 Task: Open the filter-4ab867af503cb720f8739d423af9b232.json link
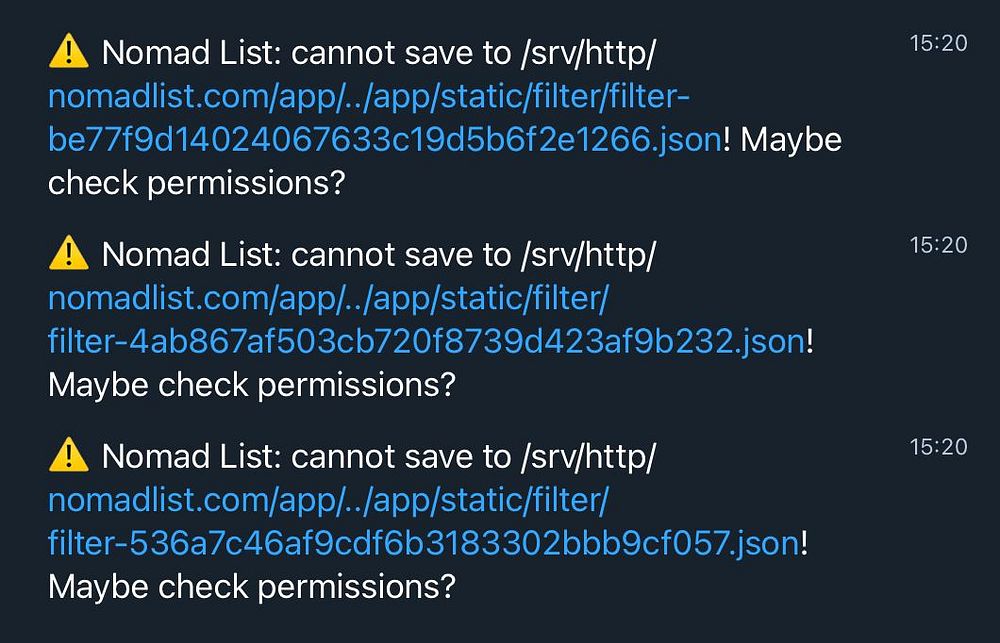(x=427, y=342)
